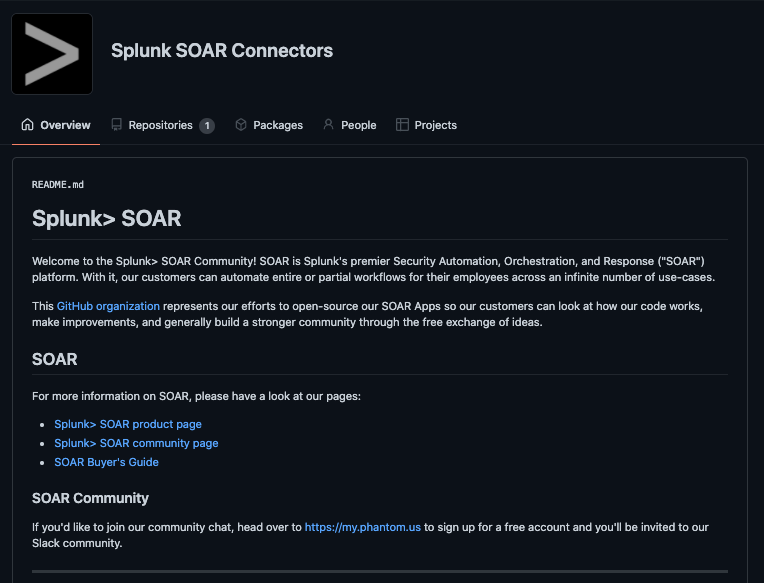Open the Splunk> SOAR community page link
The height and width of the screenshot is (583, 764).
136,443
